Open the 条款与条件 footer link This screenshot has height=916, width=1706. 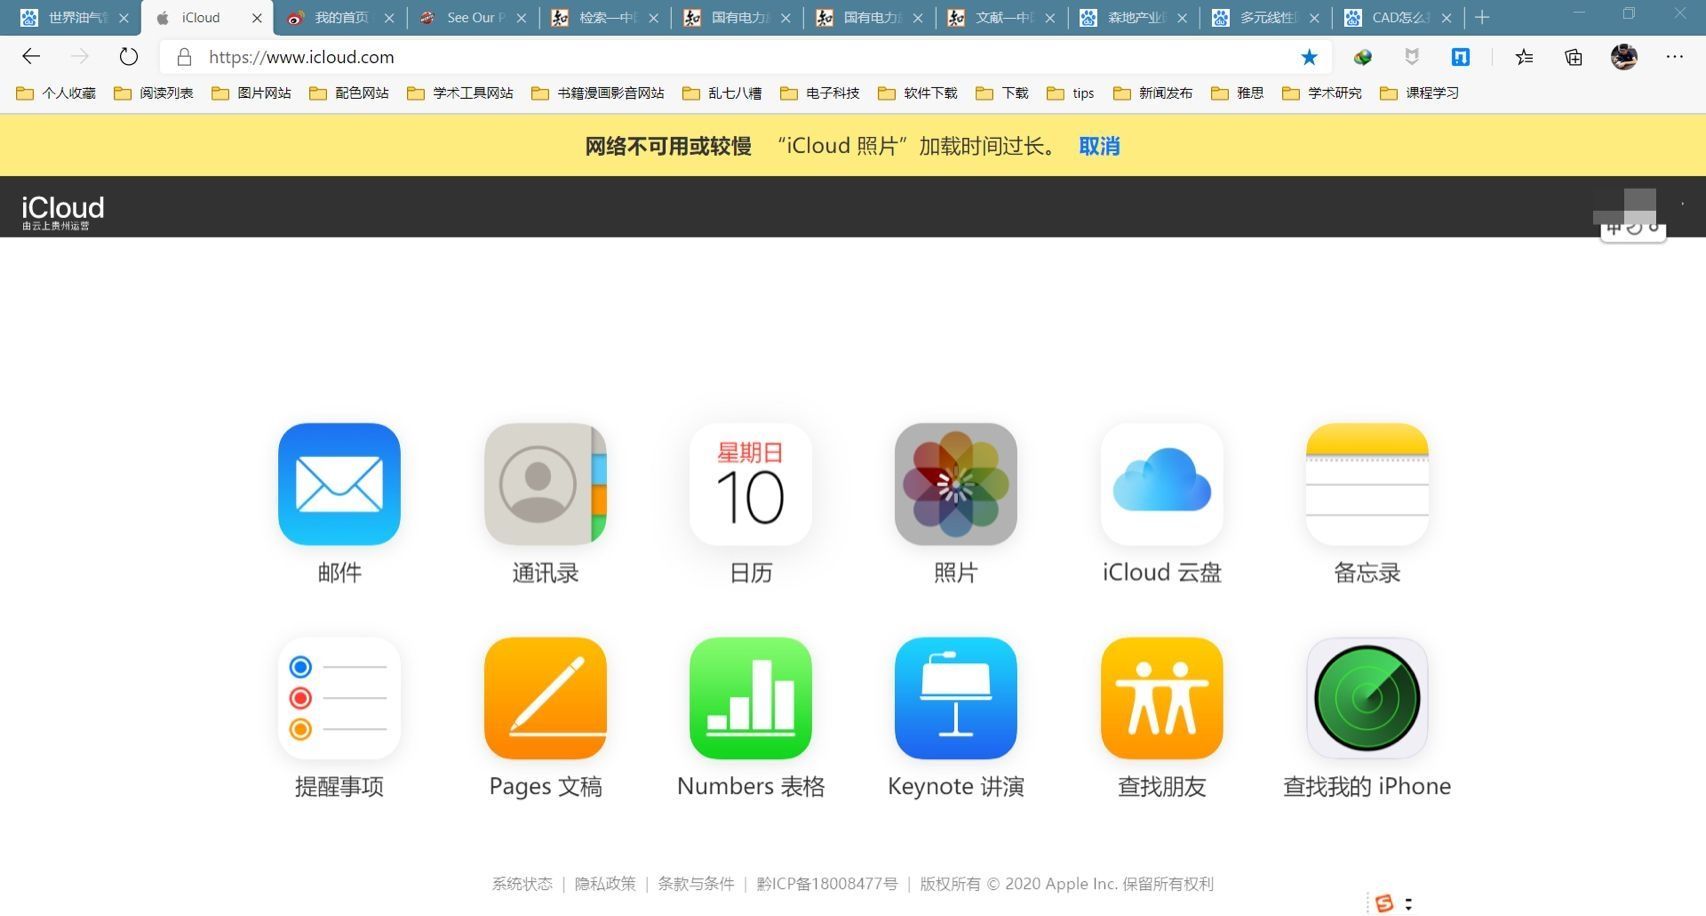(x=696, y=884)
